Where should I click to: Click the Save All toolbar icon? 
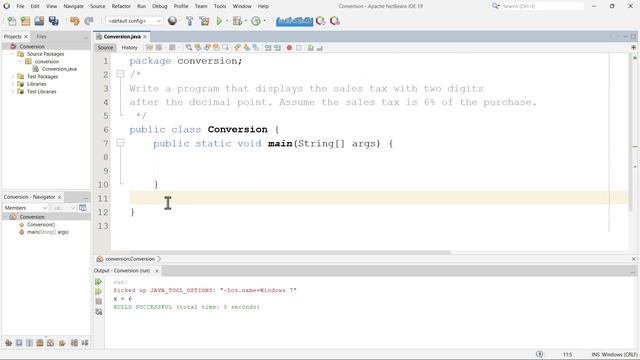click(53, 21)
